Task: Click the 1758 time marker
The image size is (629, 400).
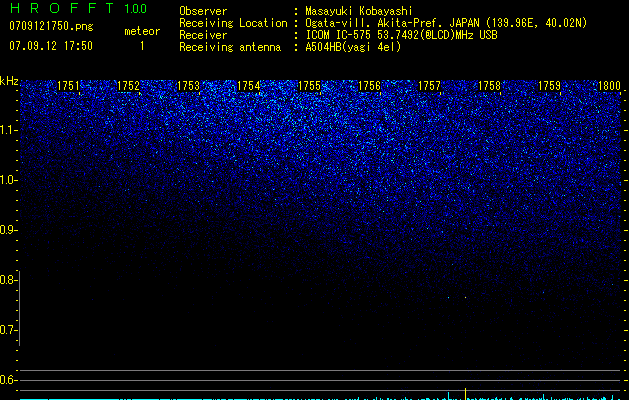Action: point(490,86)
